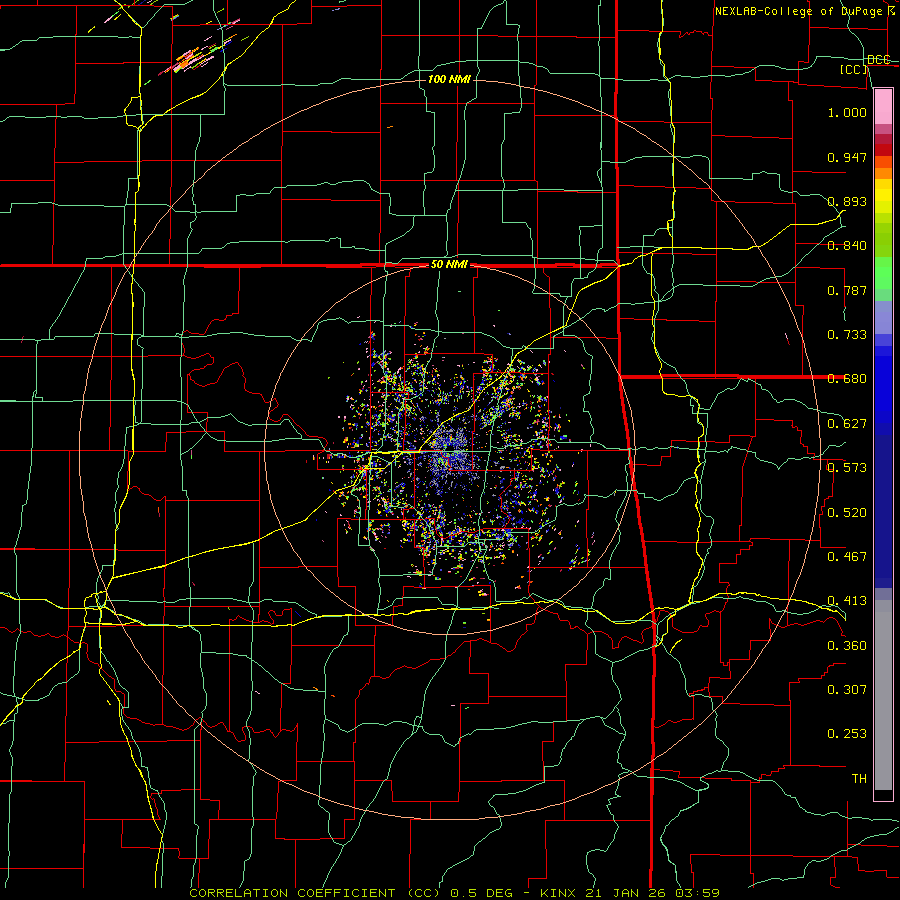Click the 0.680 color scale value

[x=847, y=379]
